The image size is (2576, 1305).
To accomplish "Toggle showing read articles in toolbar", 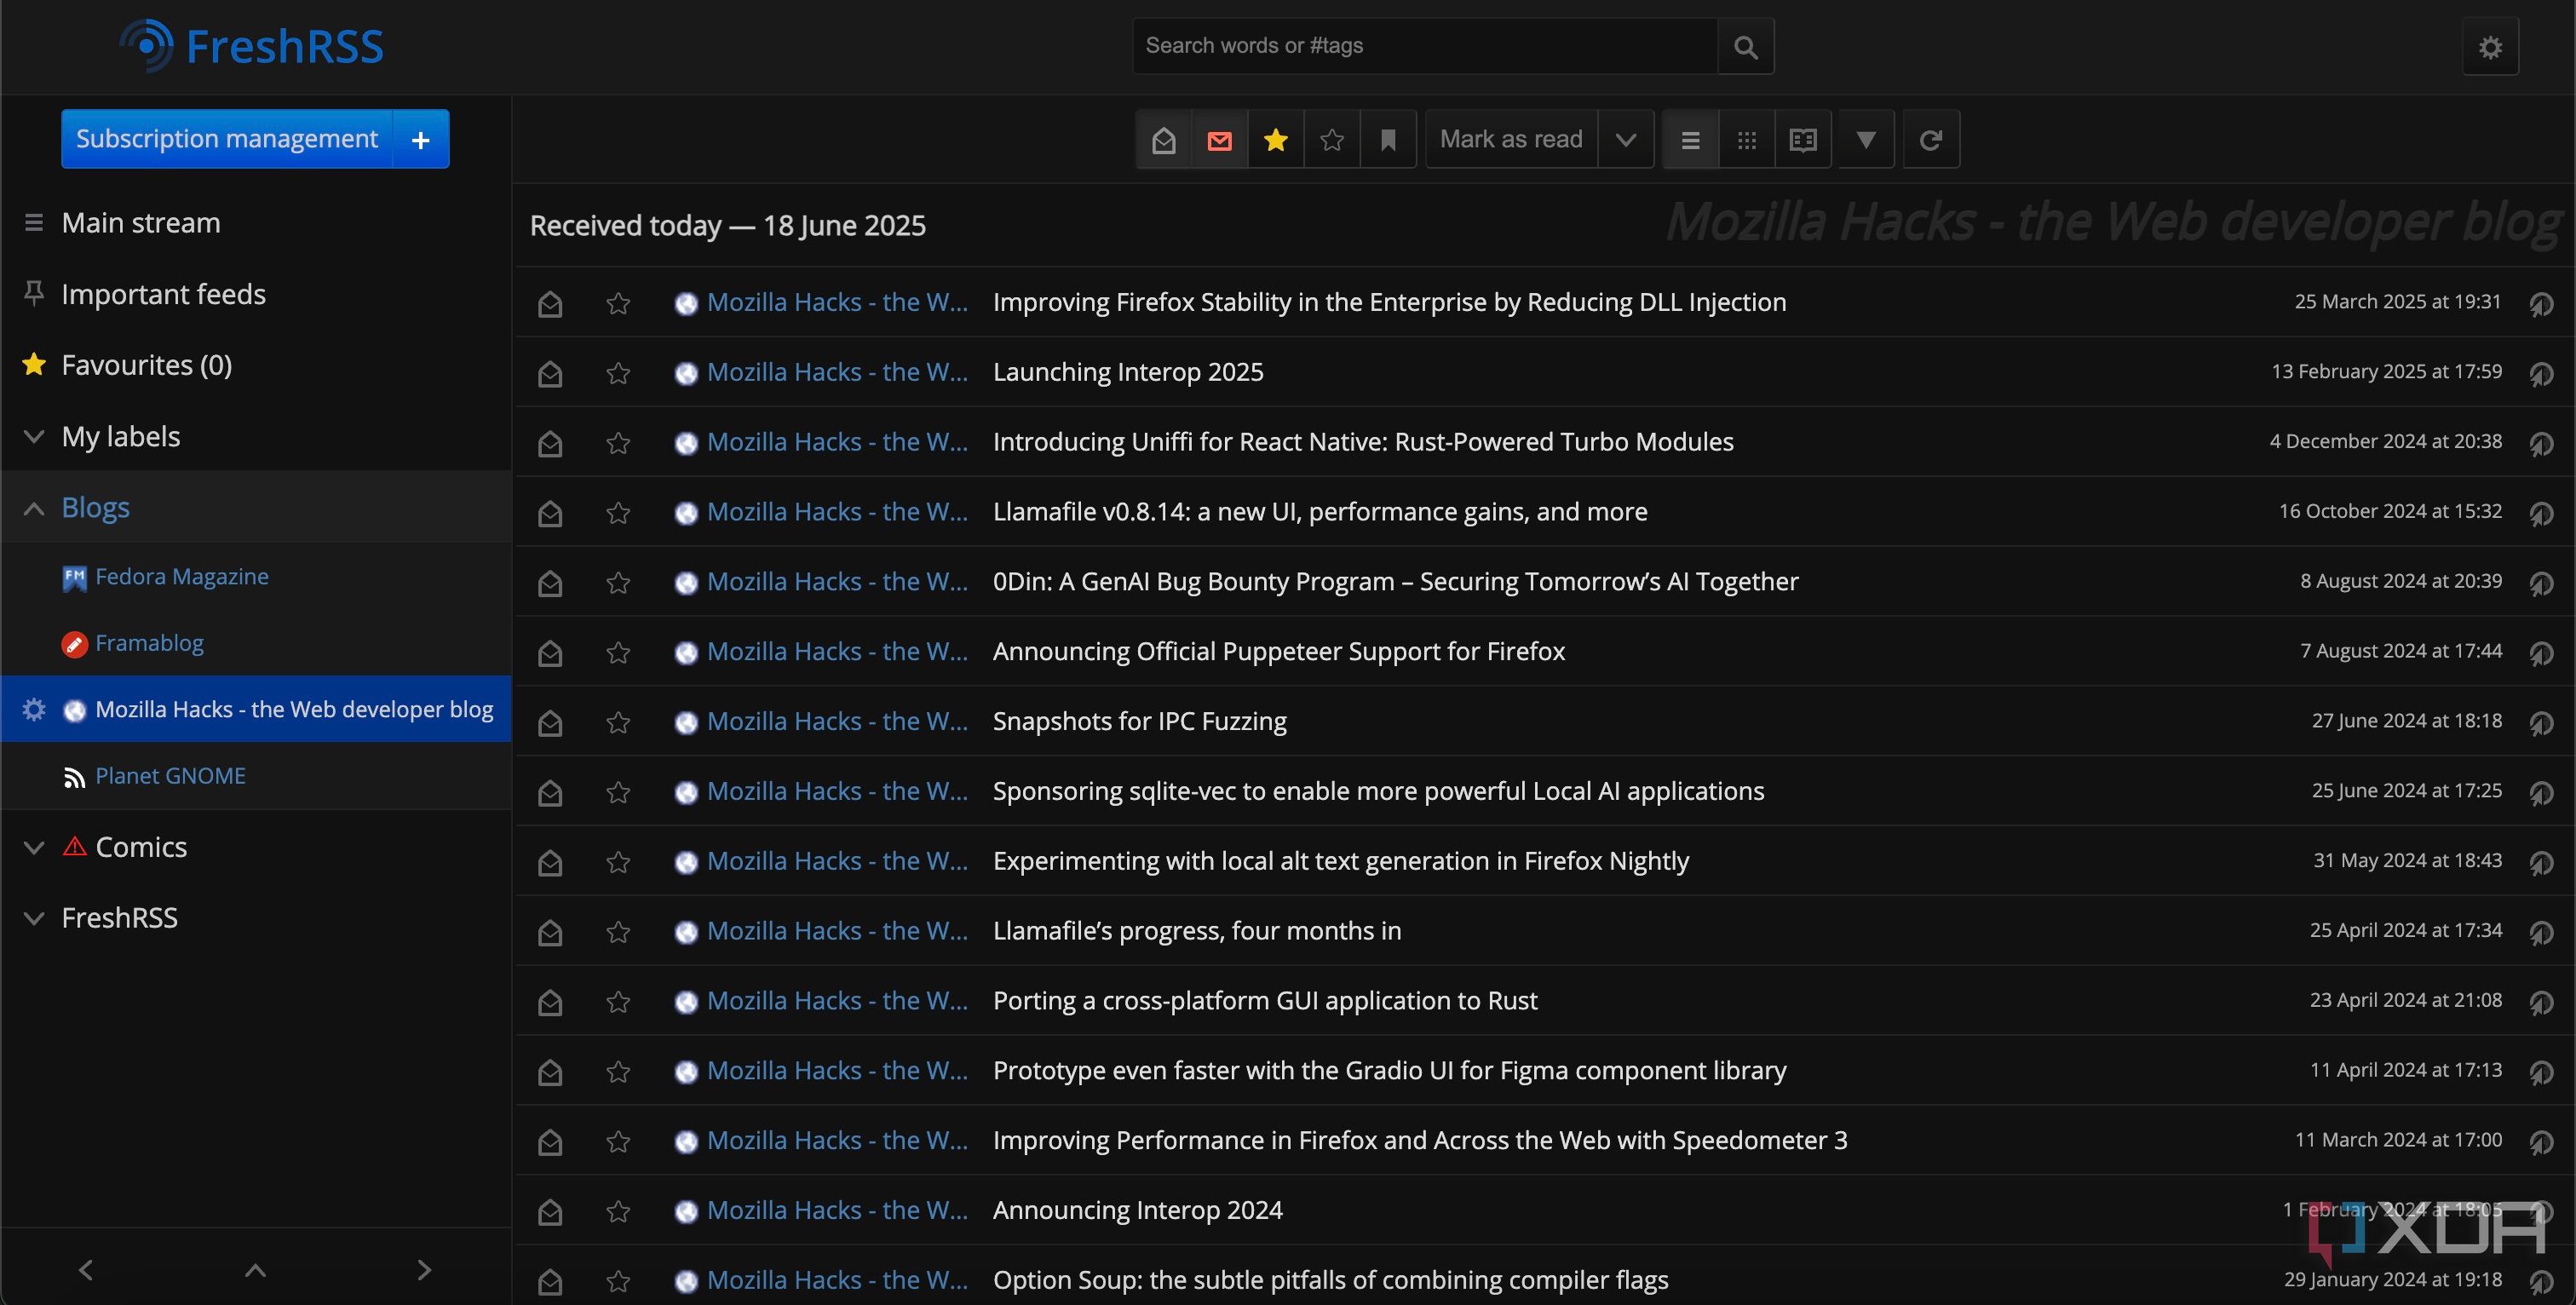I will click(x=1164, y=140).
